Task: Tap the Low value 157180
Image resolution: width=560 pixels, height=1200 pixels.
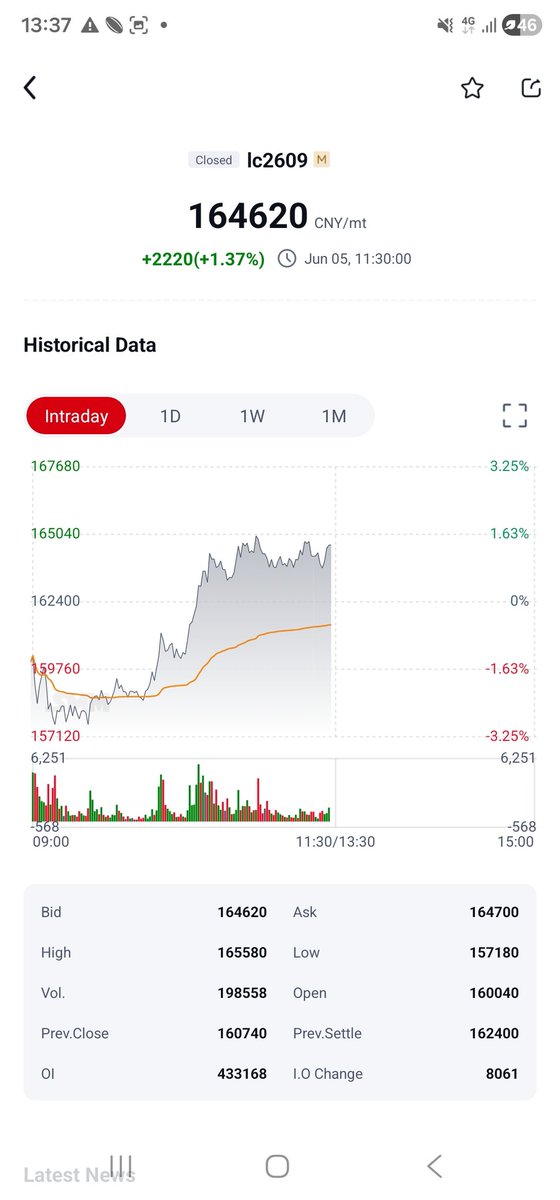Action: [x=494, y=953]
